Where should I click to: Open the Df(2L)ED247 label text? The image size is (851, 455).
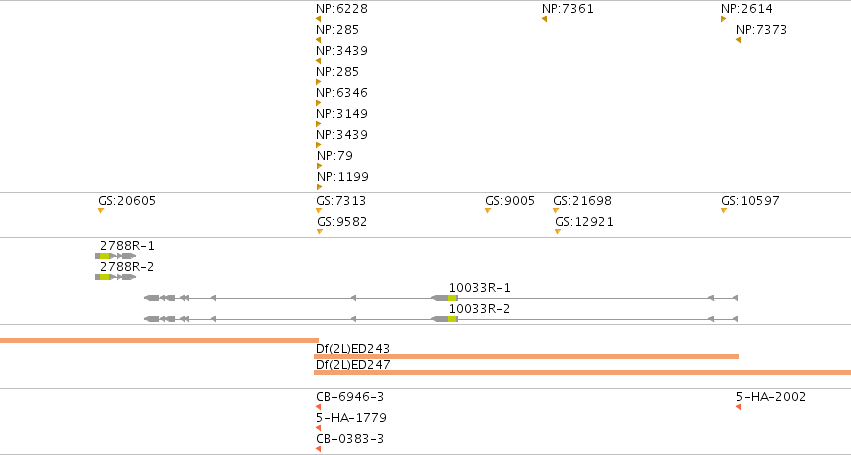coord(353,365)
